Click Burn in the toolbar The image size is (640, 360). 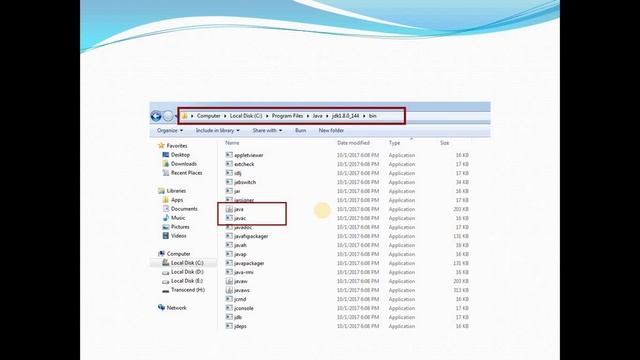pyautogui.click(x=300, y=131)
